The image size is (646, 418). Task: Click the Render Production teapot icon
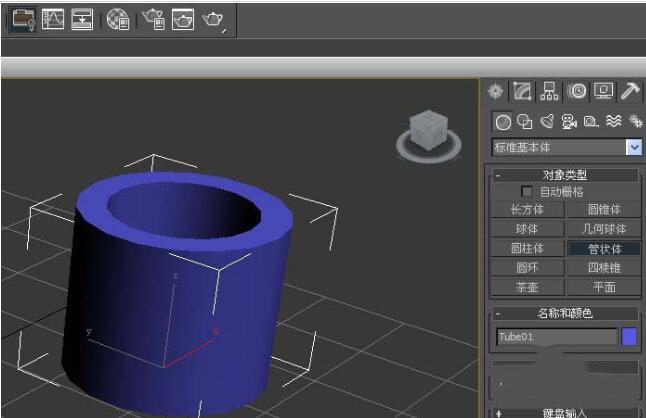click(x=213, y=18)
